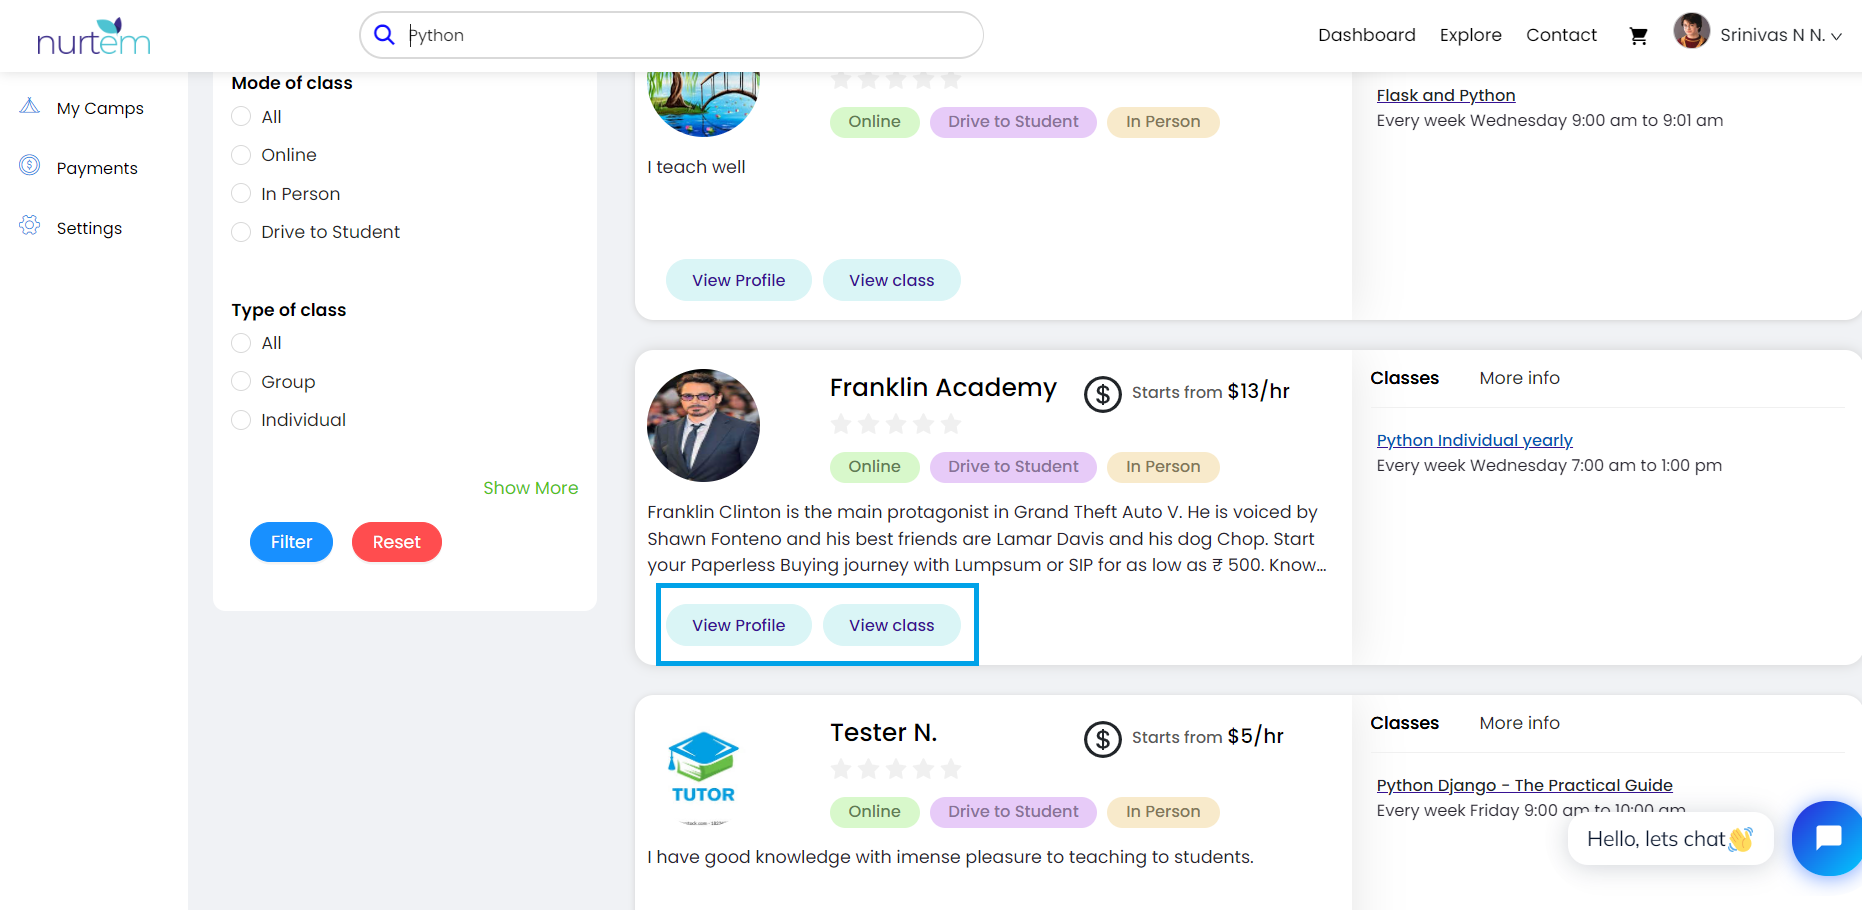This screenshot has height=910, width=1862.
Task: Open the chat bubble widget
Action: pos(1827,838)
